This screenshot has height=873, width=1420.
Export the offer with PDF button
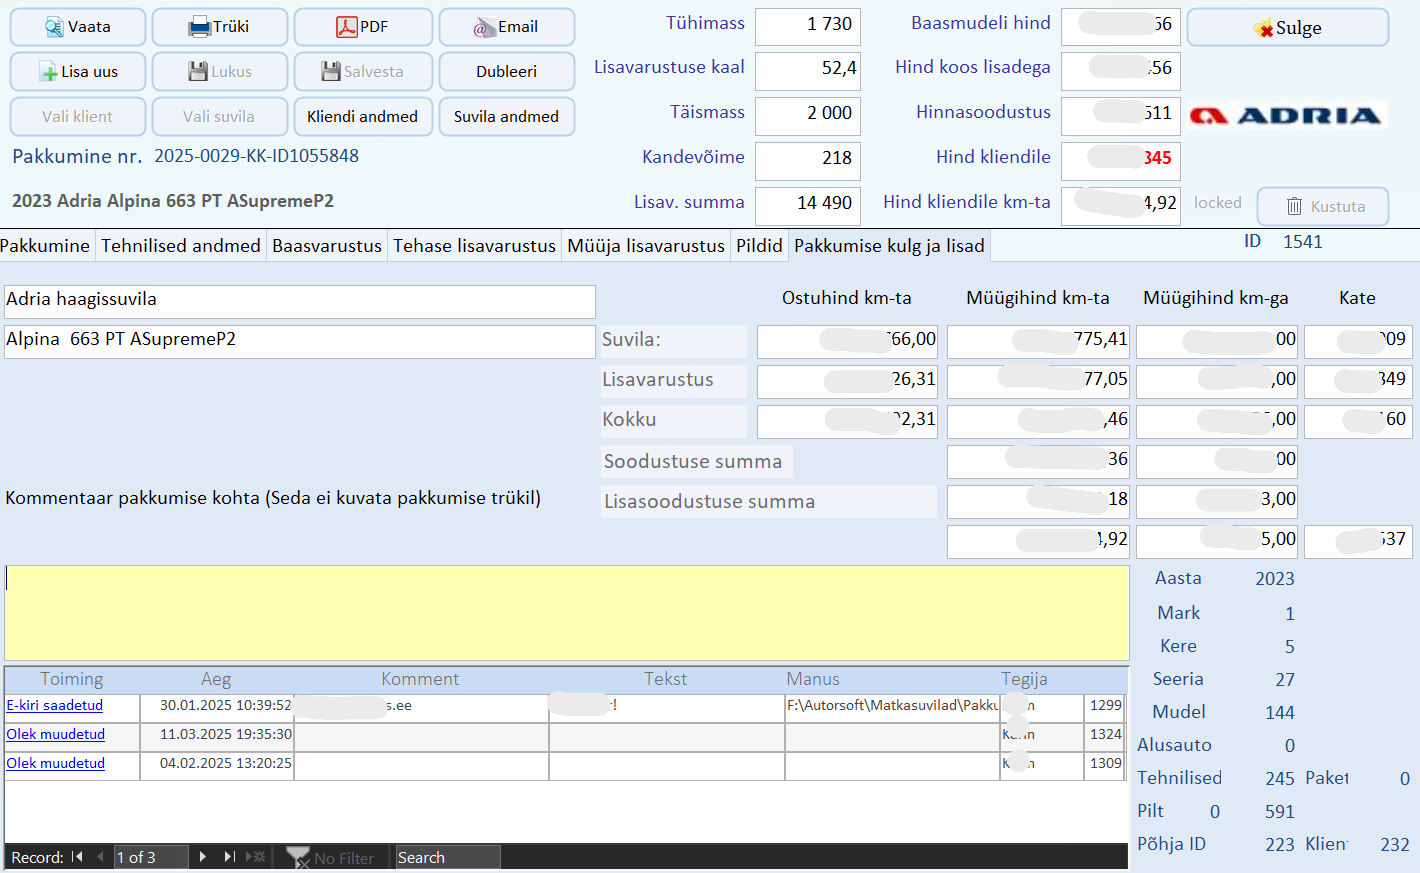[363, 27]
